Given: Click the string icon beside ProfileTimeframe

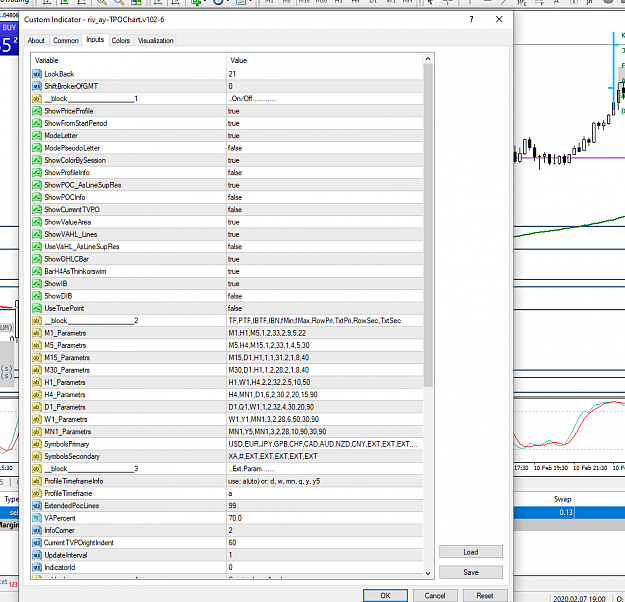Looking at the screenshot, I should click(37, 494).
